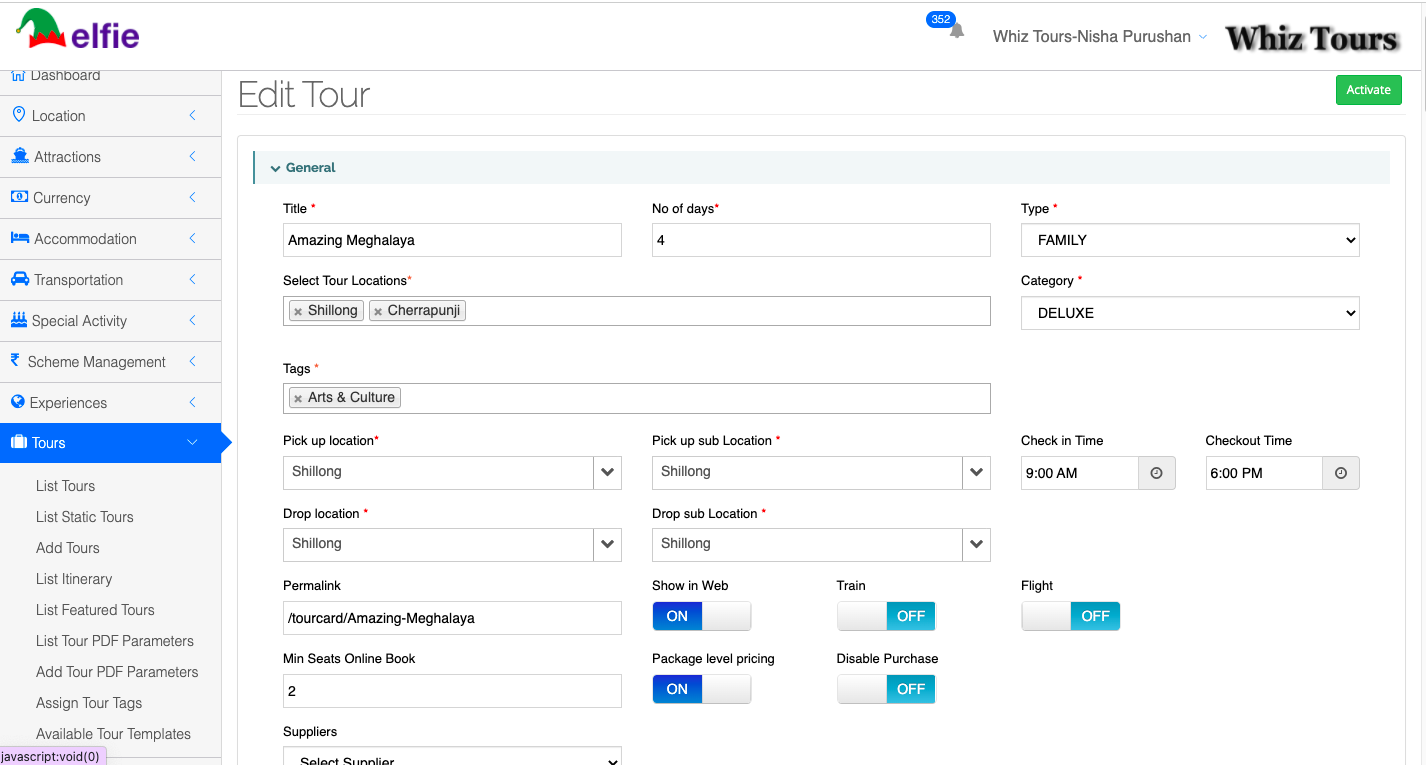Open the Pick up sub Location dropdown arrow

(x=976, y=473)
